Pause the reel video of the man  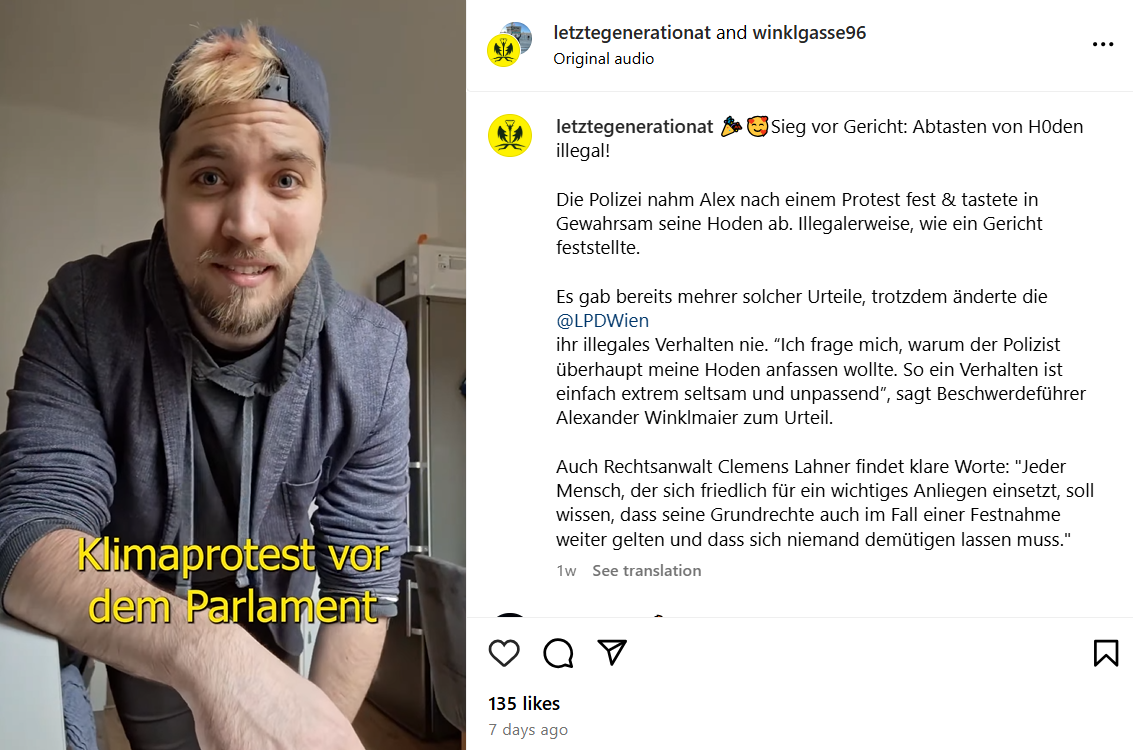point(233,375)
